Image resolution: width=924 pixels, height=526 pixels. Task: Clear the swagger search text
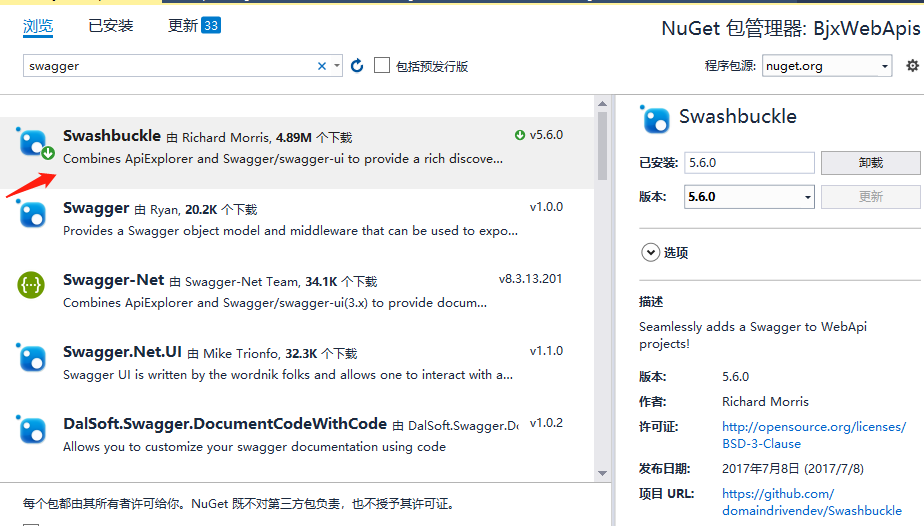[322, 66]
